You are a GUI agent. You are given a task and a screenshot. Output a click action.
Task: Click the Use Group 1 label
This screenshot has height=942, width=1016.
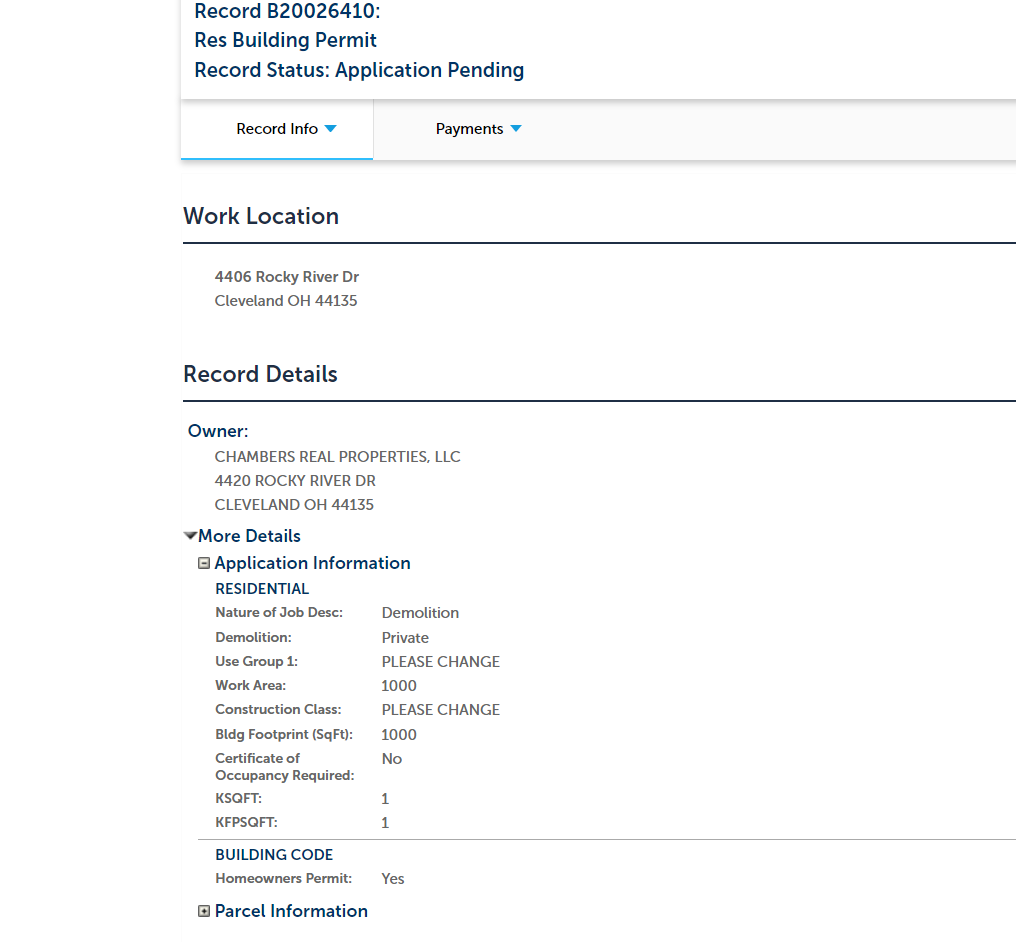tap(256, 661)
